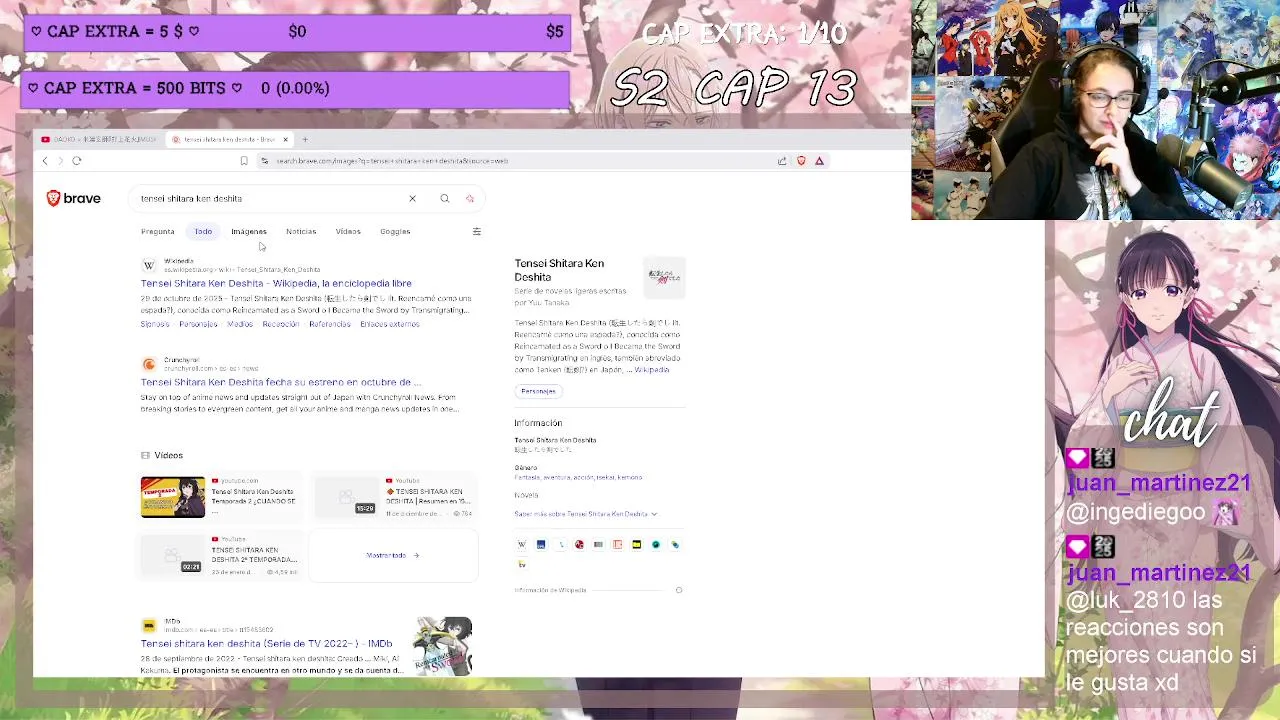Expand Saber más sobre Tensei Shitara Ken Deshita
The height and width of the screenshot is (720, 1280).
[585, 514]
